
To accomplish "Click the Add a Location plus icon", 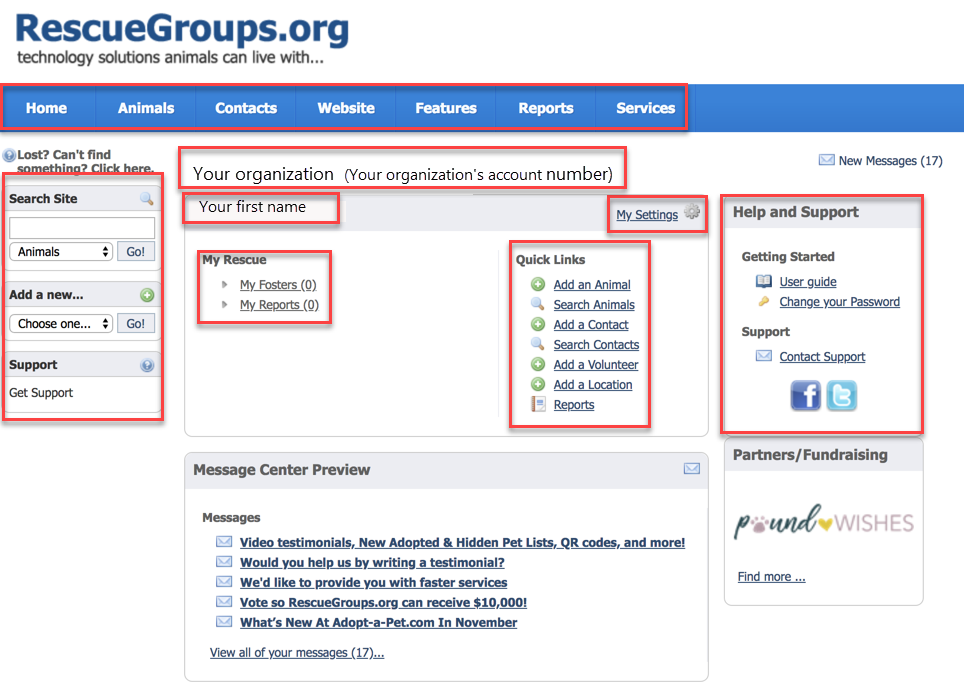I will click(538, 384).
